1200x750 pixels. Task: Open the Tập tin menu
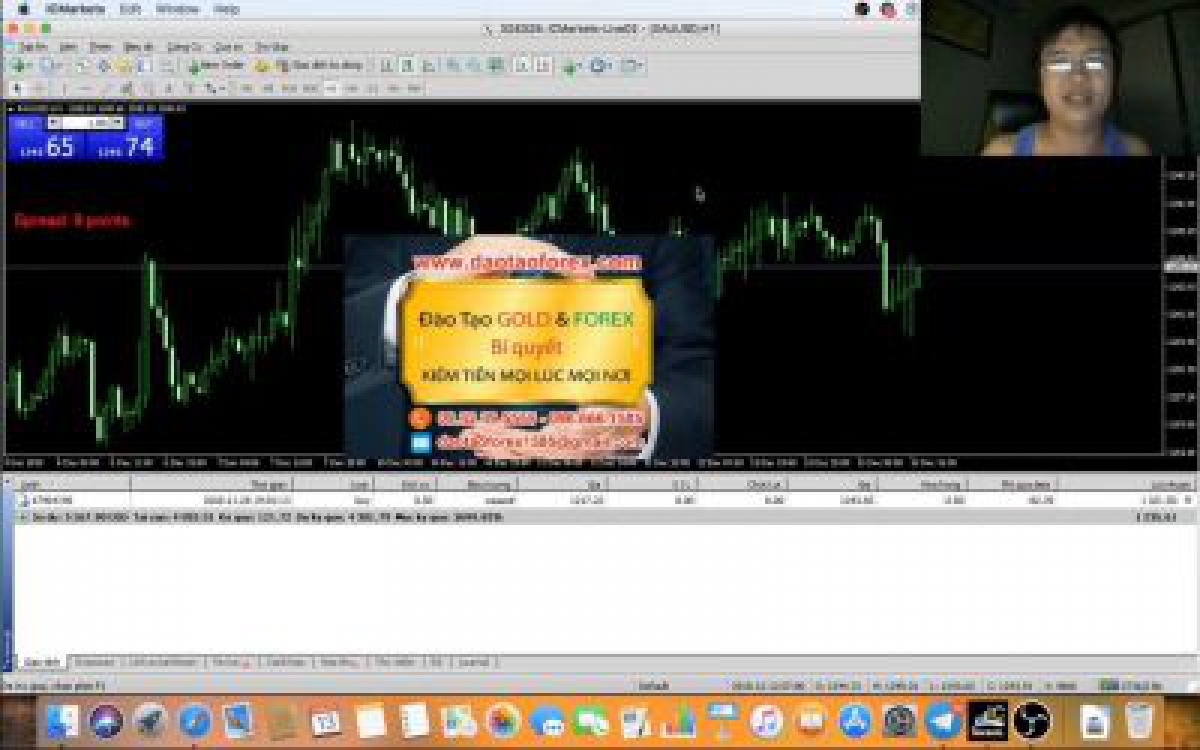pyautogui.click(x=32, y=46)
